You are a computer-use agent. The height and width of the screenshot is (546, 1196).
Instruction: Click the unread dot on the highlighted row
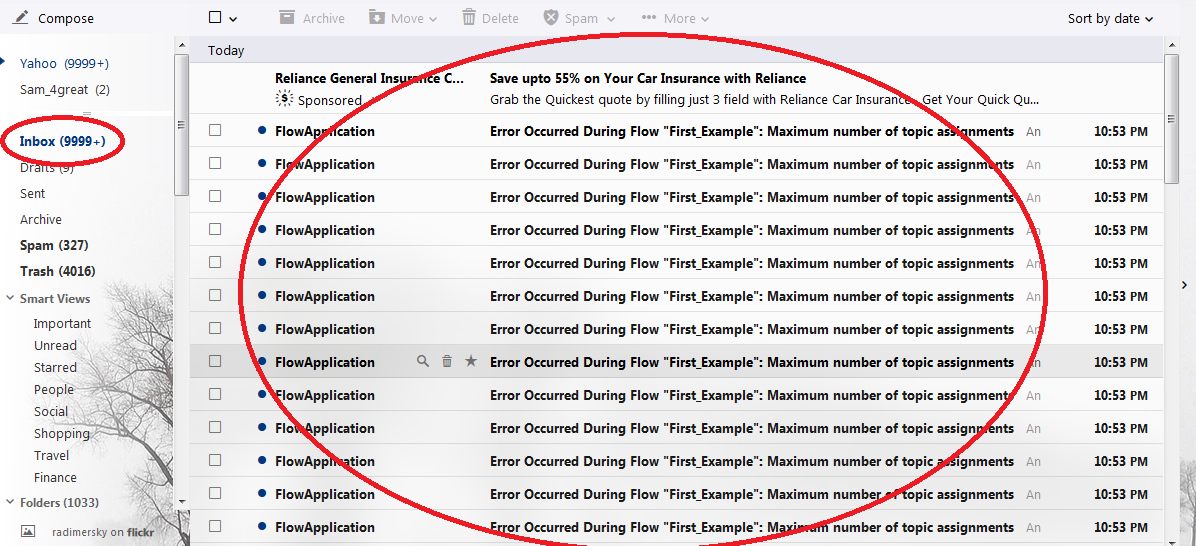point(262,361)
